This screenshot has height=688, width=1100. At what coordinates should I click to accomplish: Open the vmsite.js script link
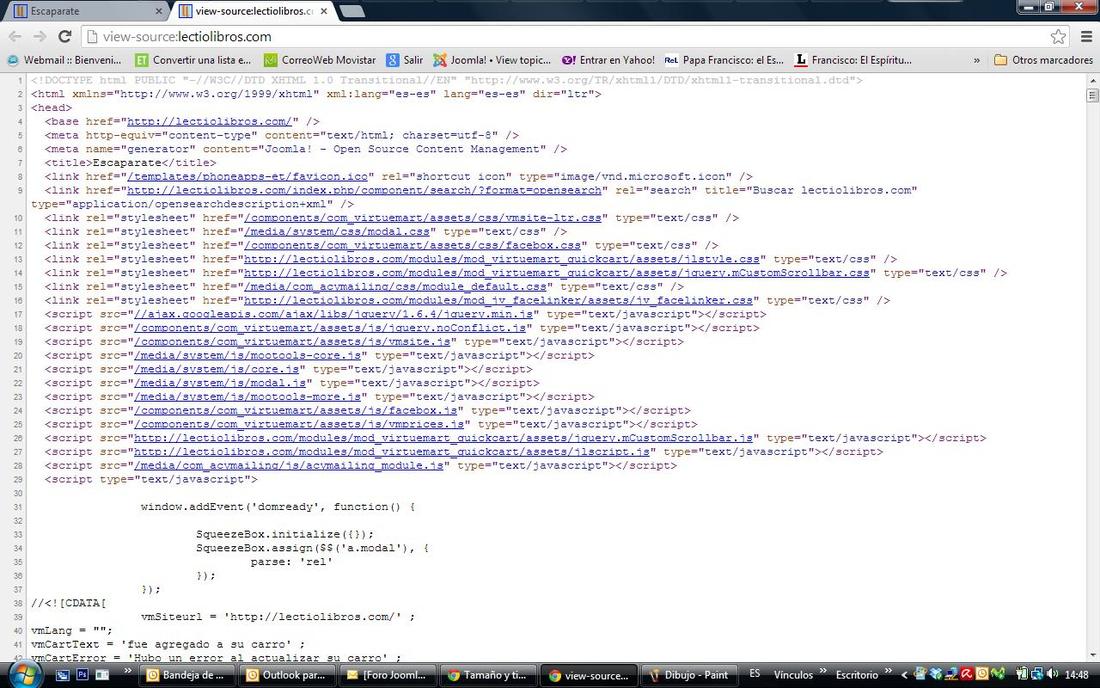[292, 342]
